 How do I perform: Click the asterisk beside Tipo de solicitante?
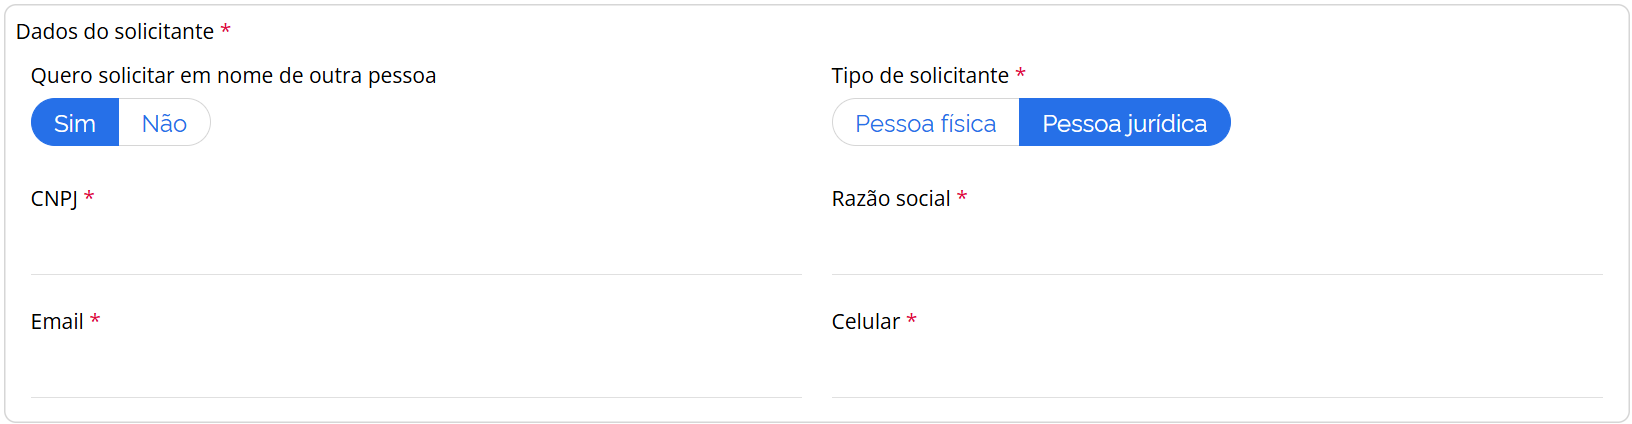tap(1021, 74)
